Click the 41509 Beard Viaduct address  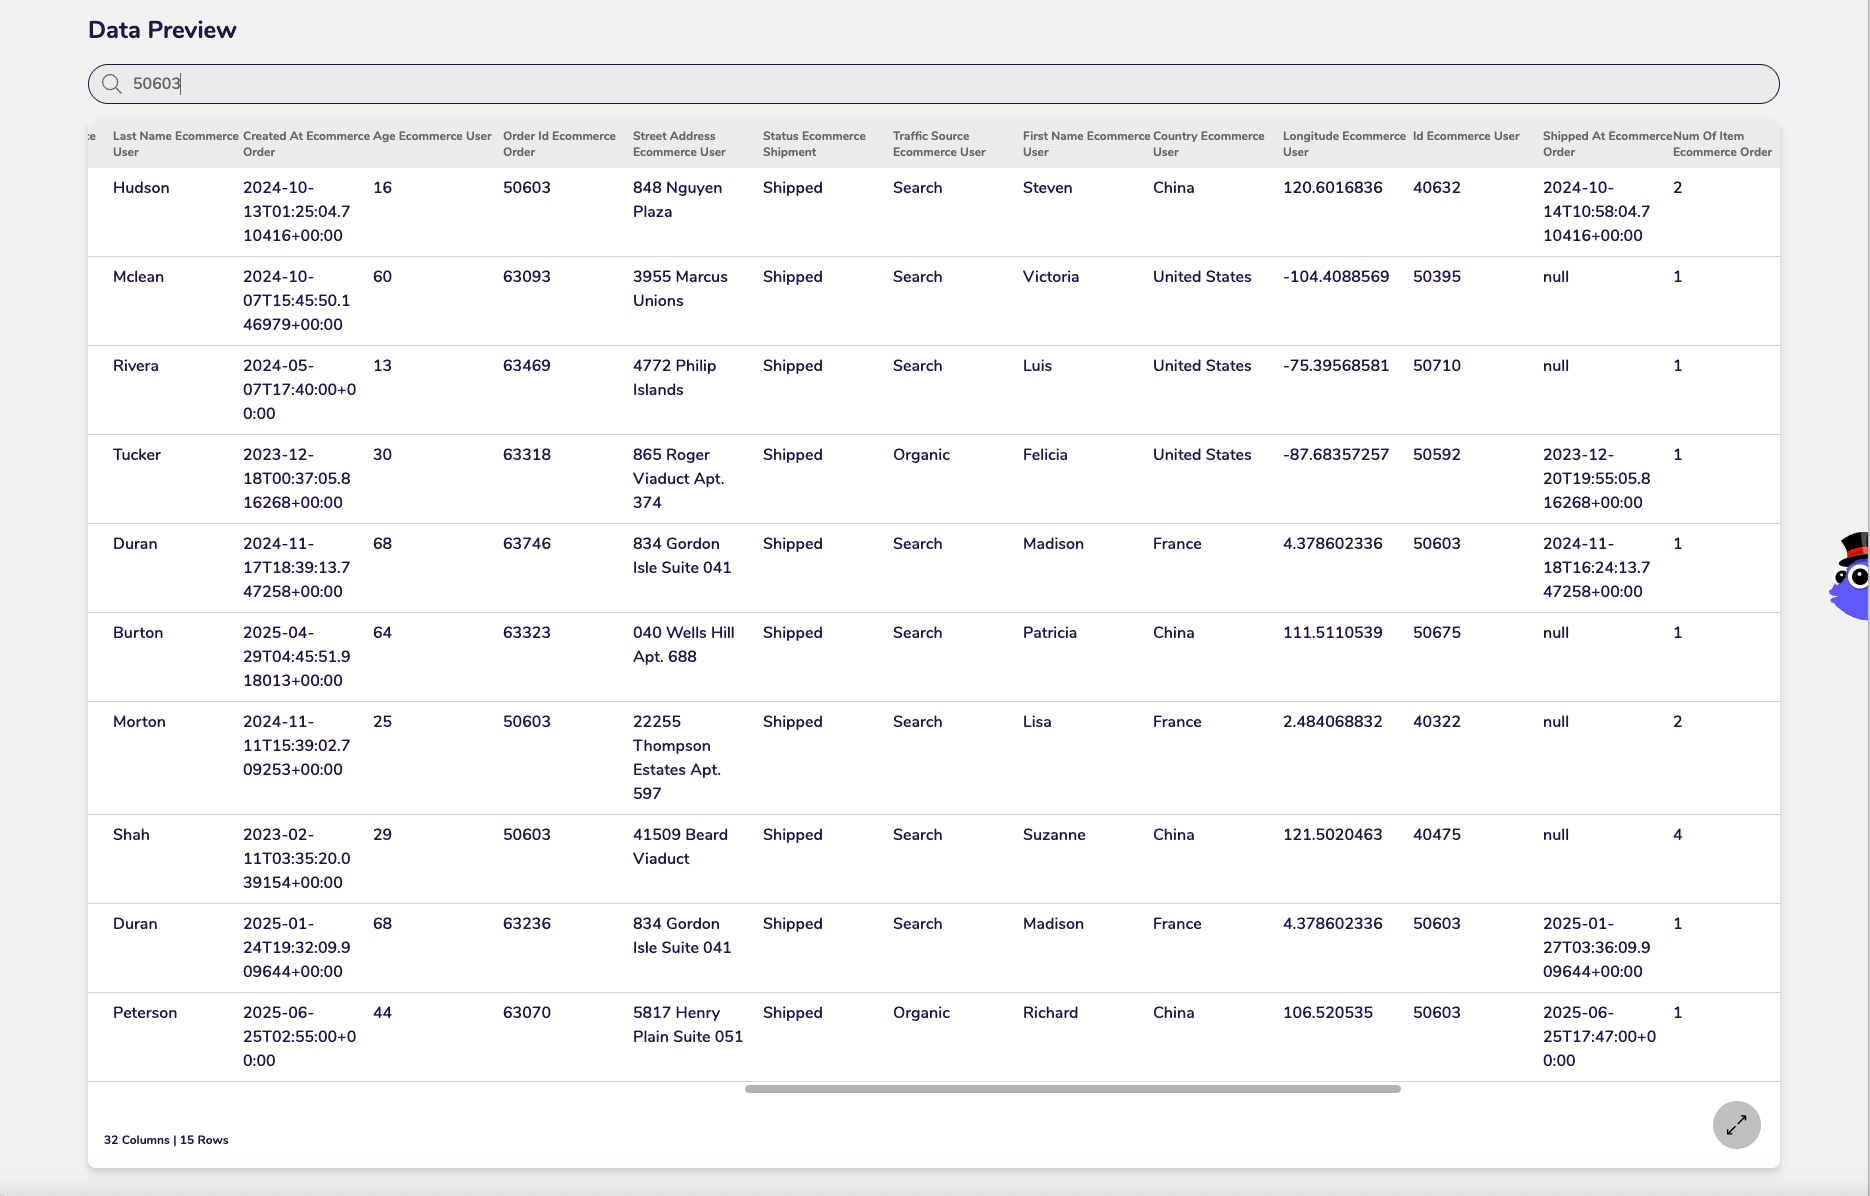pos(680,847)
